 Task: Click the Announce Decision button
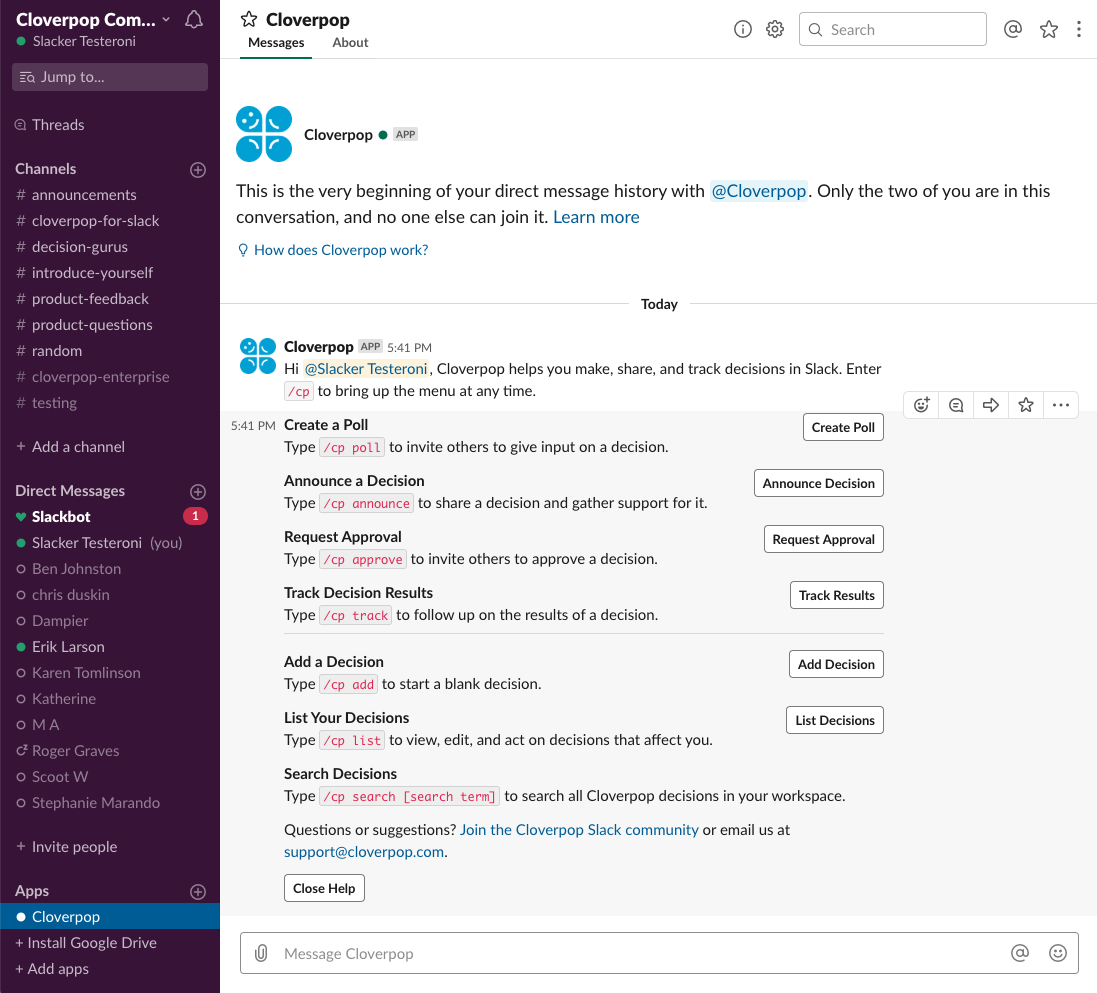pyautogui.click(x=819, y=484)
